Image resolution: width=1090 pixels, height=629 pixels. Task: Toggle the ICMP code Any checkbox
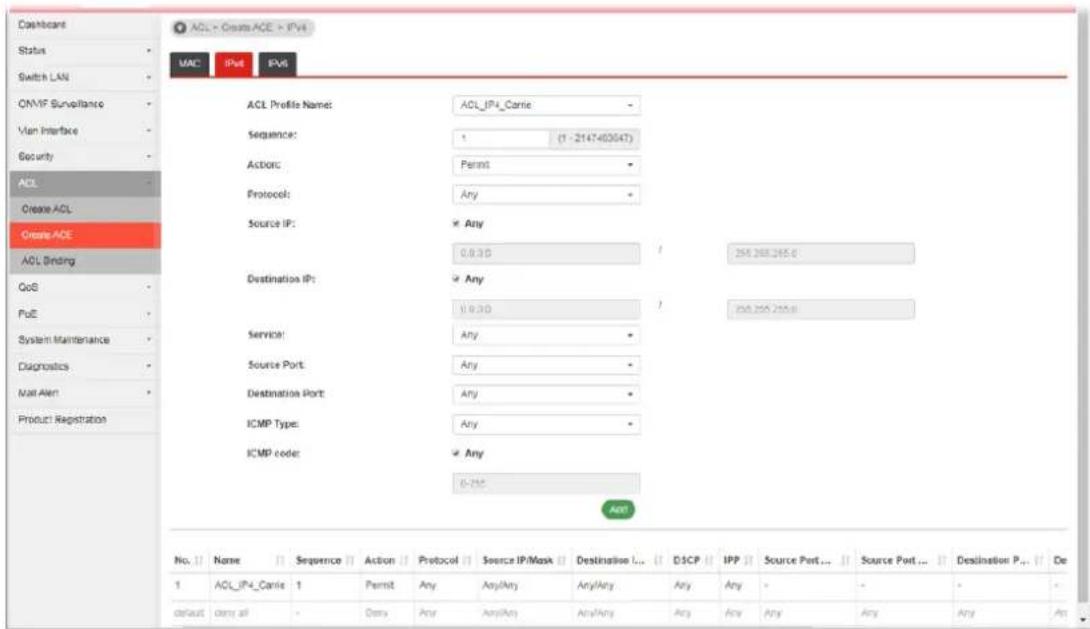[x=456, y=454]
